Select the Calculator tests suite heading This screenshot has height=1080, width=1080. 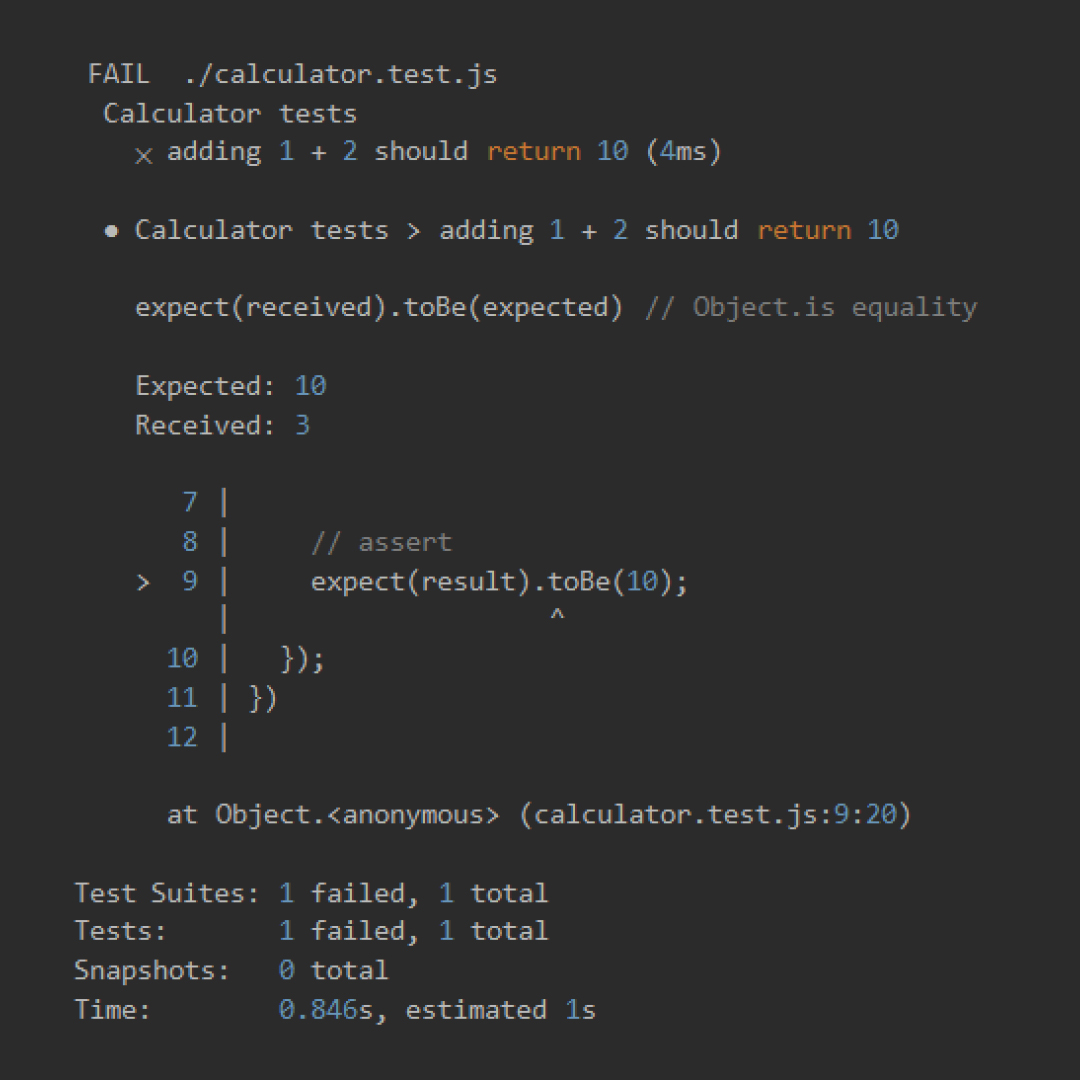click(x=229, y=113)
